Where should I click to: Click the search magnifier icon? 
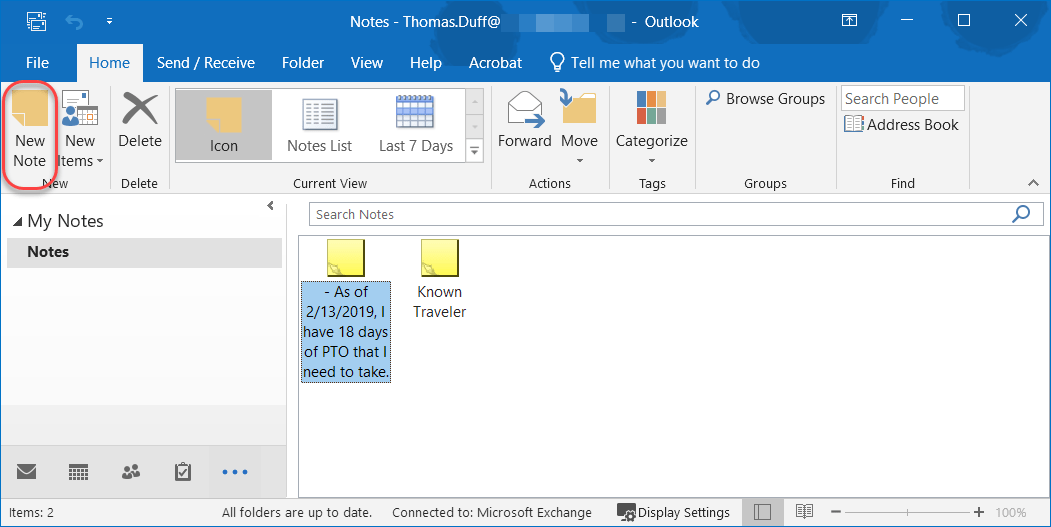(x=1021, y=215)
